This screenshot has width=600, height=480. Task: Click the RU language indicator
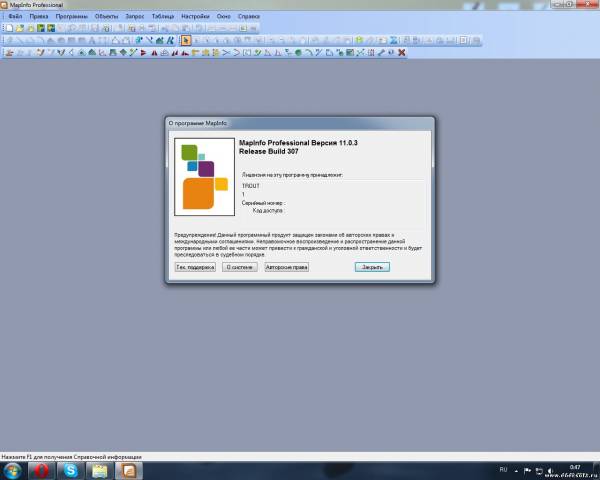(x=503, y=470)
